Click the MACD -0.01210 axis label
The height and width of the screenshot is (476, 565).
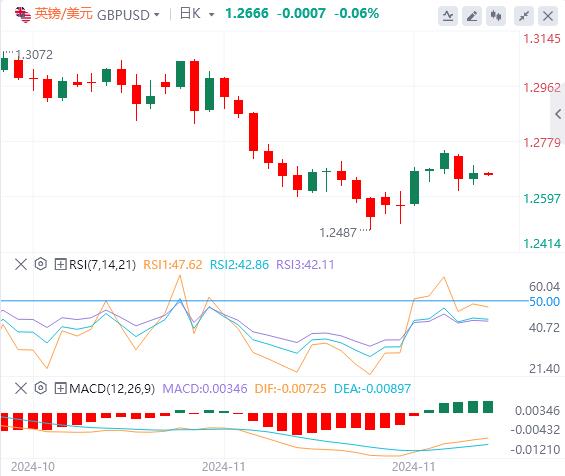pos(535,450)
